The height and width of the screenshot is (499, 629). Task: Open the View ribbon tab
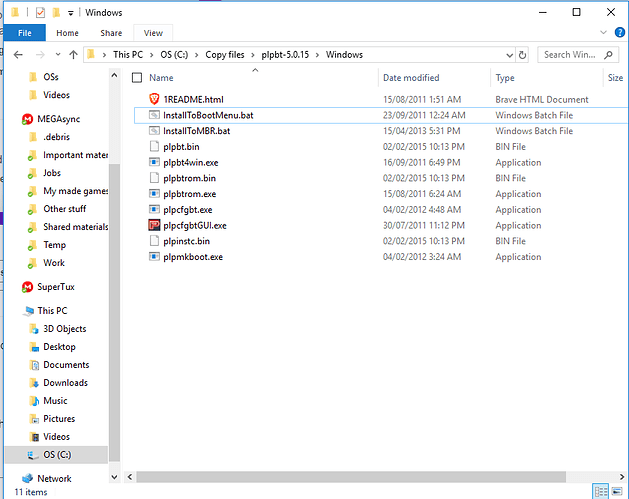coord(153,33)
